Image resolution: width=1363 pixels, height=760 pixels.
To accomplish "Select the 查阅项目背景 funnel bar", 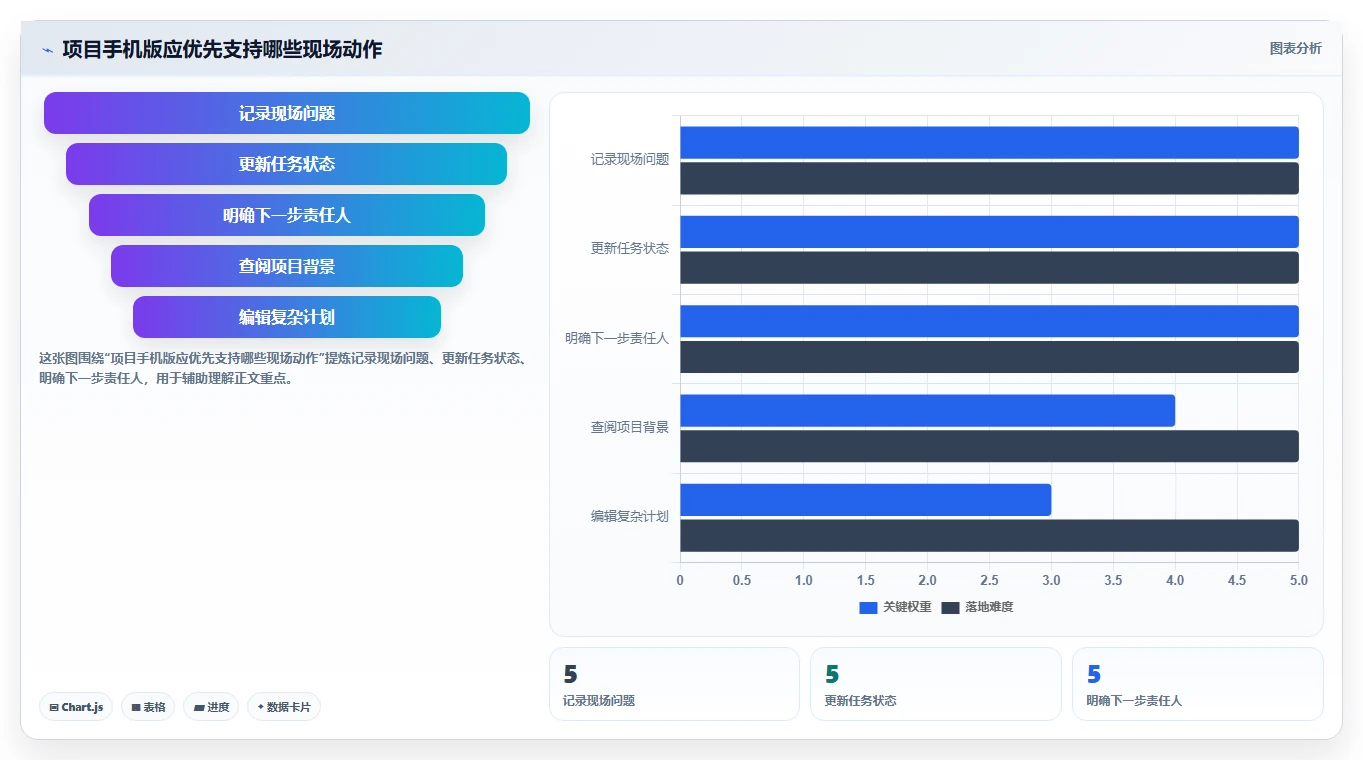I will point(287,266).
